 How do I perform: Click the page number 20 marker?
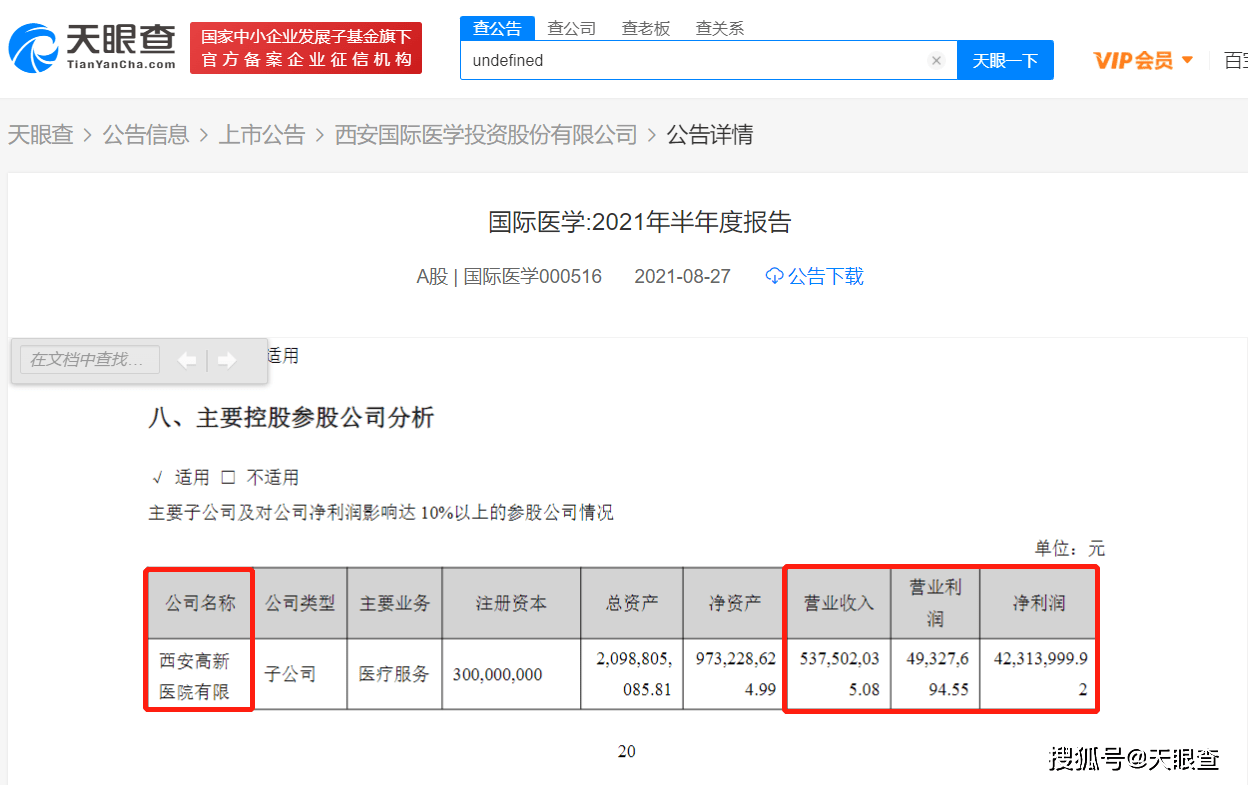(x=627, y=751)
